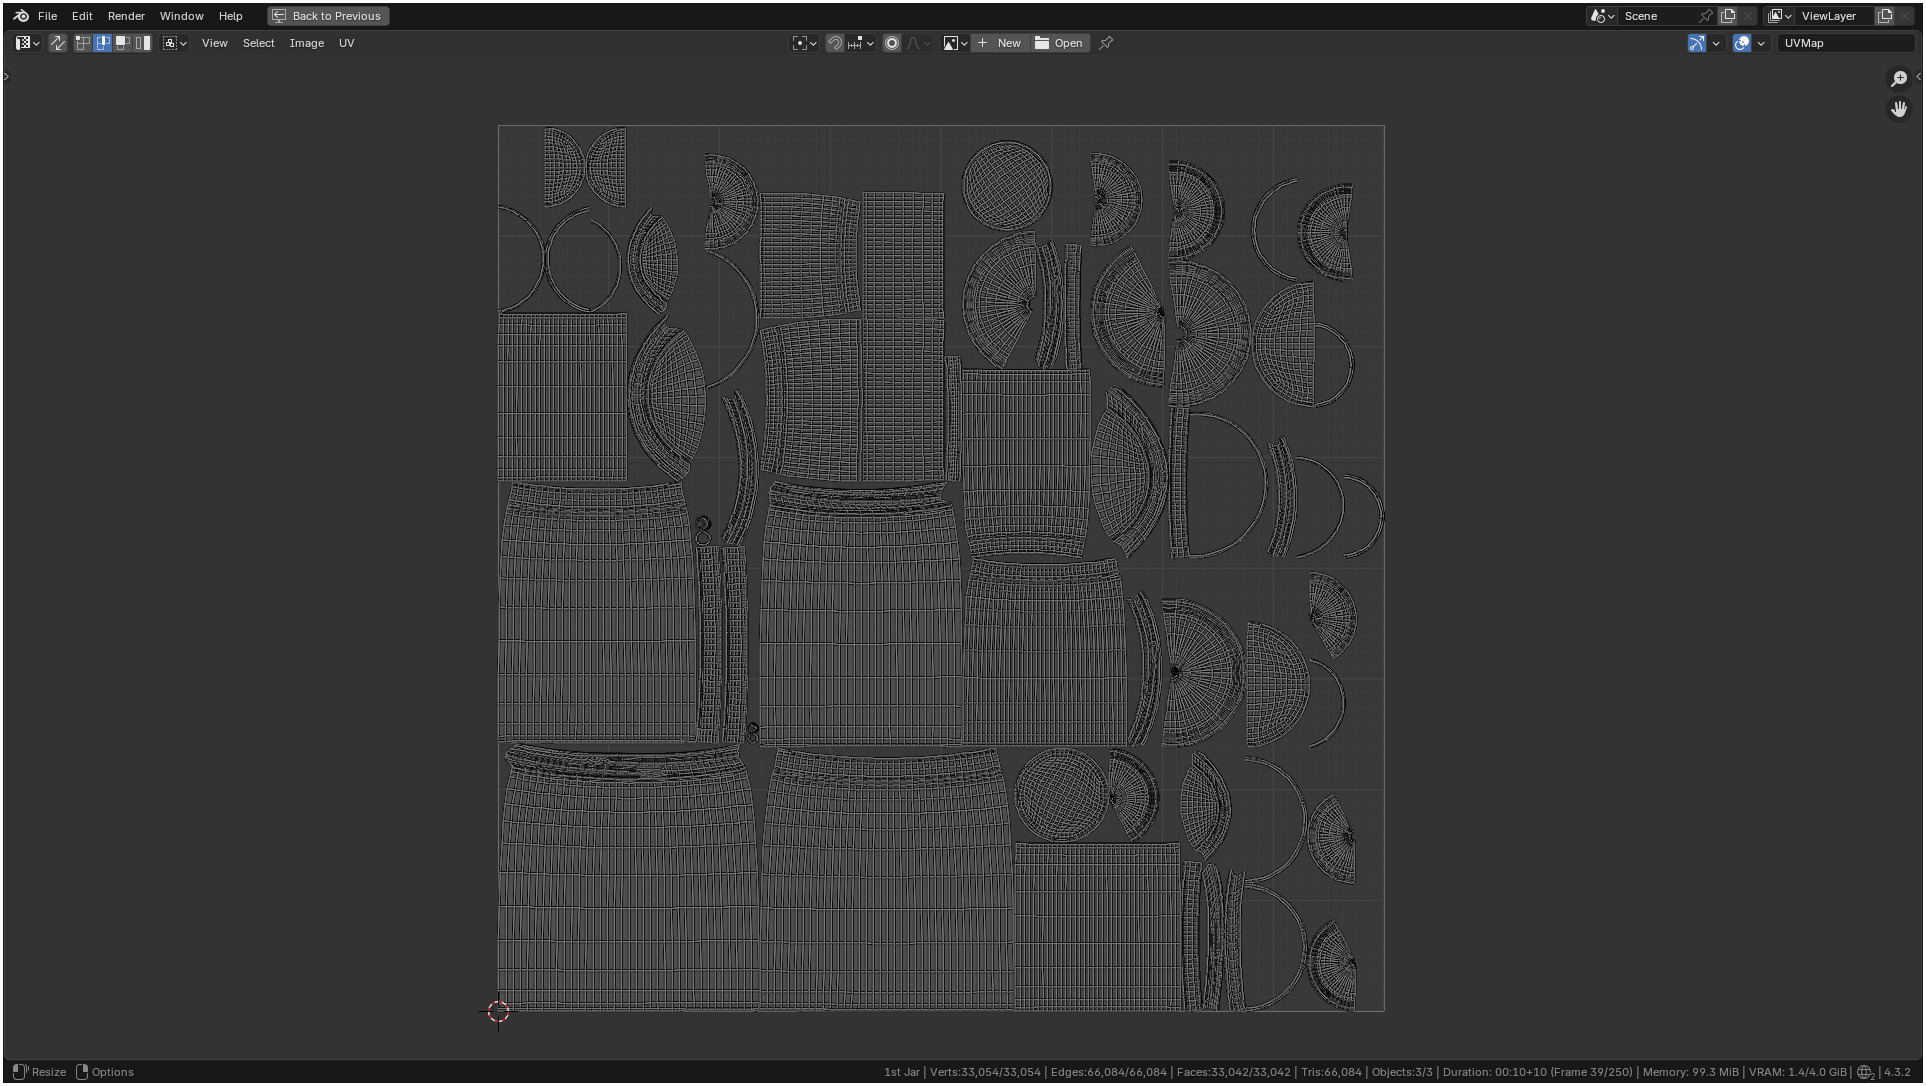Click the Open image folder button
This screenshot has width=1926, height=1086.
1059,43
